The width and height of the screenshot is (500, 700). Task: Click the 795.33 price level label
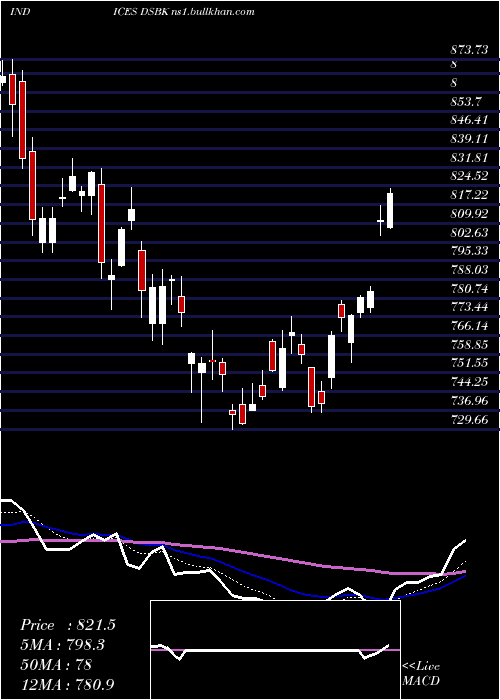pos(469,251)
